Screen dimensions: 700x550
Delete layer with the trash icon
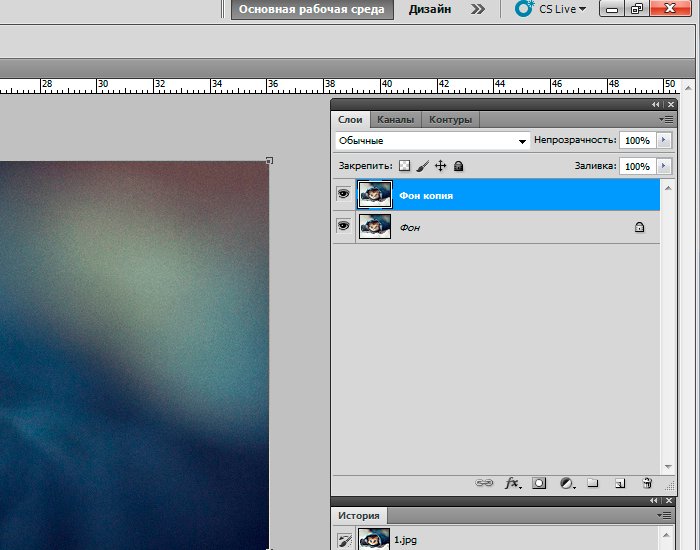point(647,483)
